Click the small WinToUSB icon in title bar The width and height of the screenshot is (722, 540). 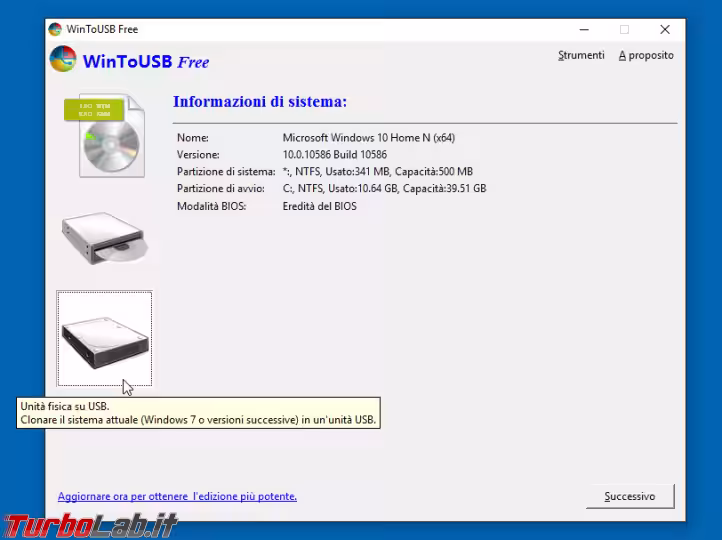tap(55, 29)
